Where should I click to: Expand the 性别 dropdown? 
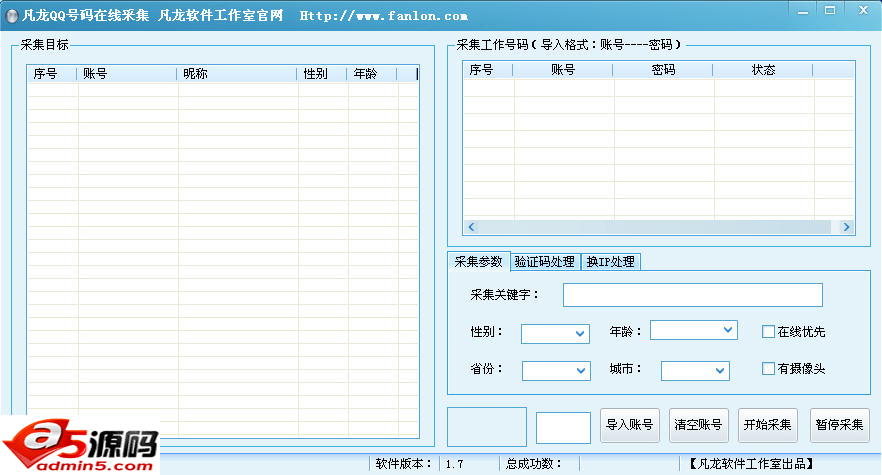coord(555,334)
